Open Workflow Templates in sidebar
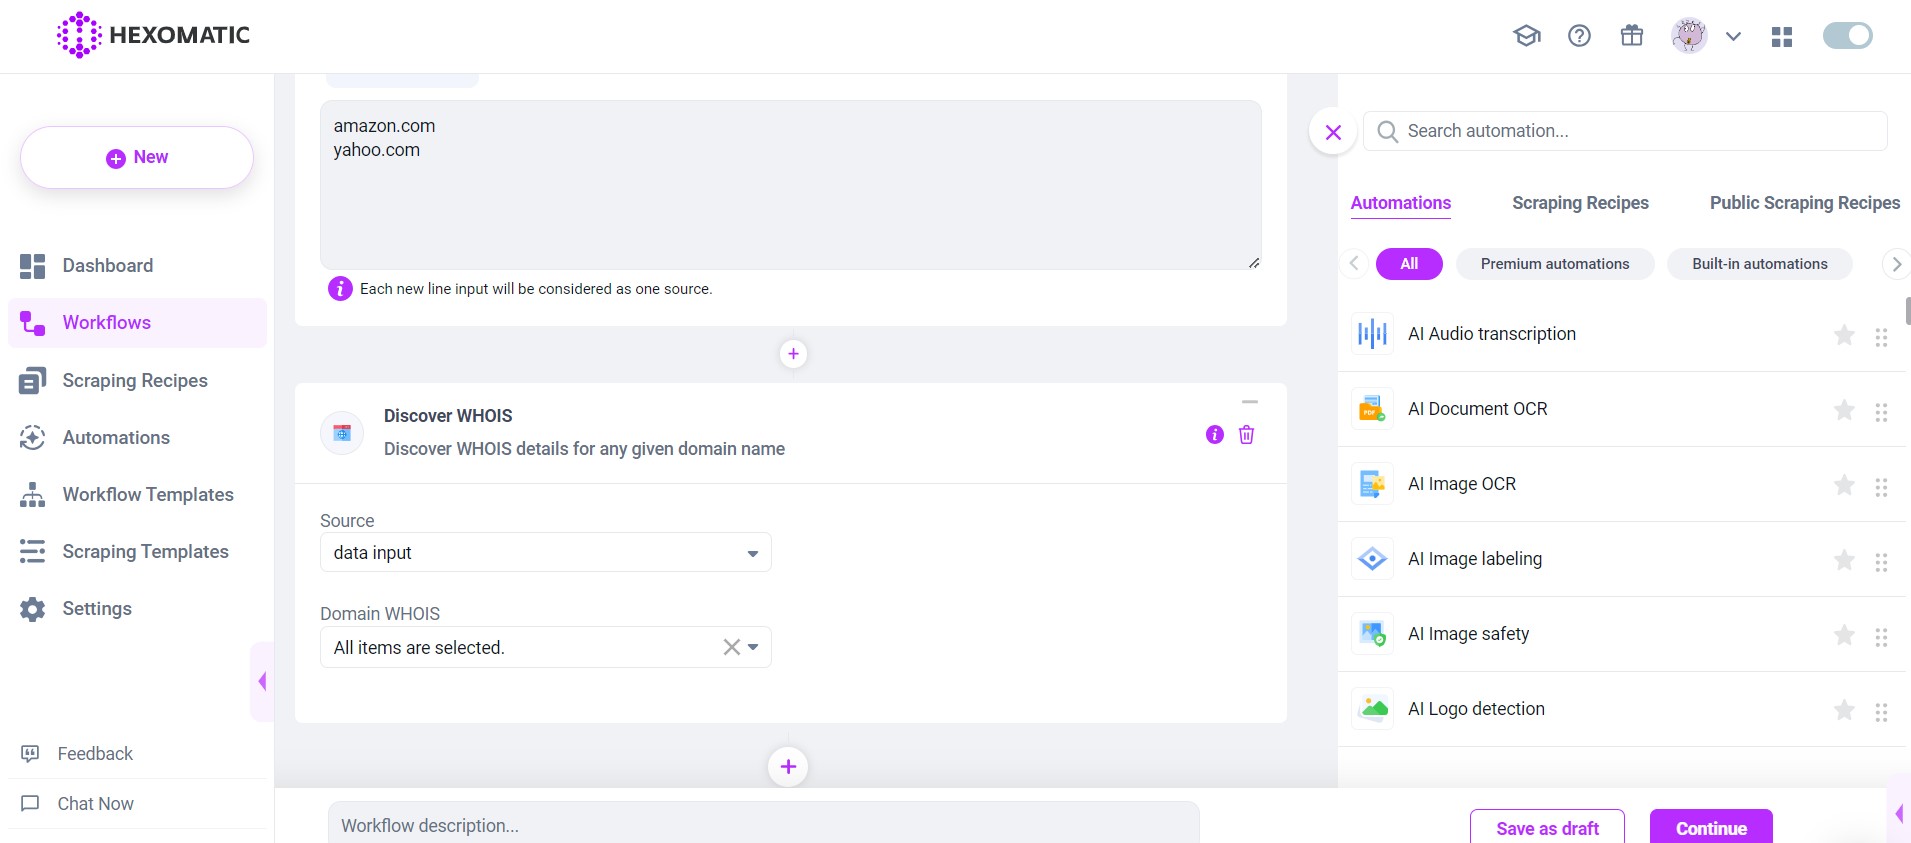 pos(147,495)
